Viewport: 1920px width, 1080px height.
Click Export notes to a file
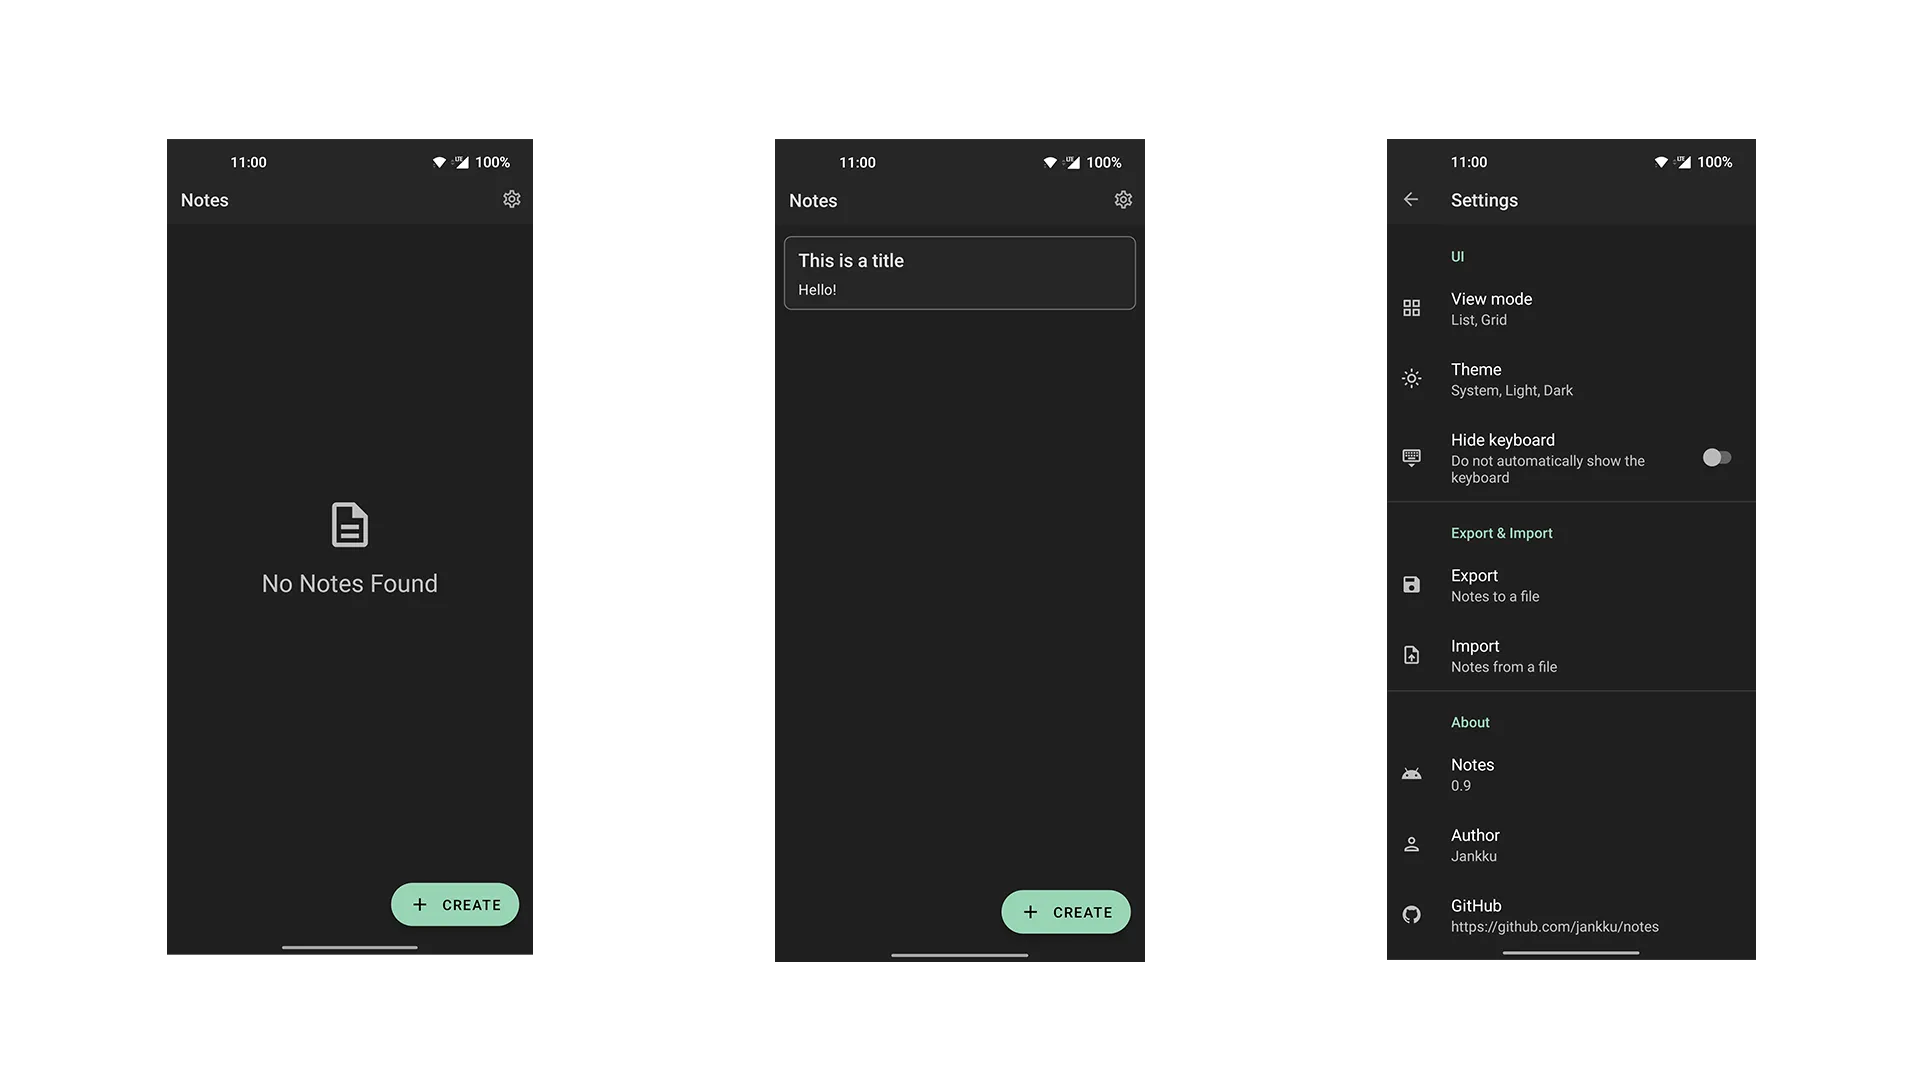click(x=1571, y=584)
